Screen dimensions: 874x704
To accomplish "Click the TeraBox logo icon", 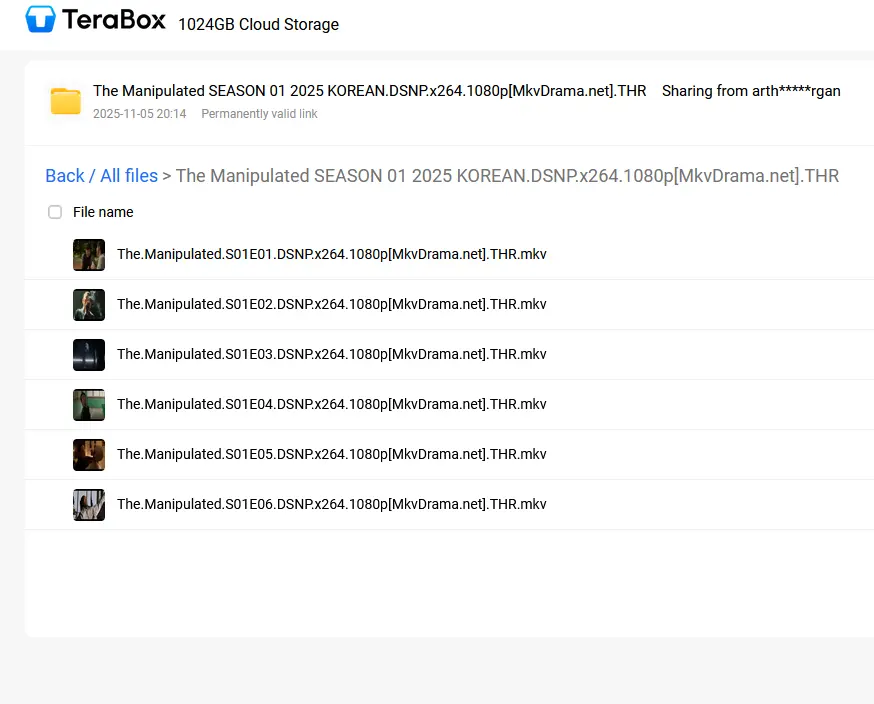I will coord(41,20).
